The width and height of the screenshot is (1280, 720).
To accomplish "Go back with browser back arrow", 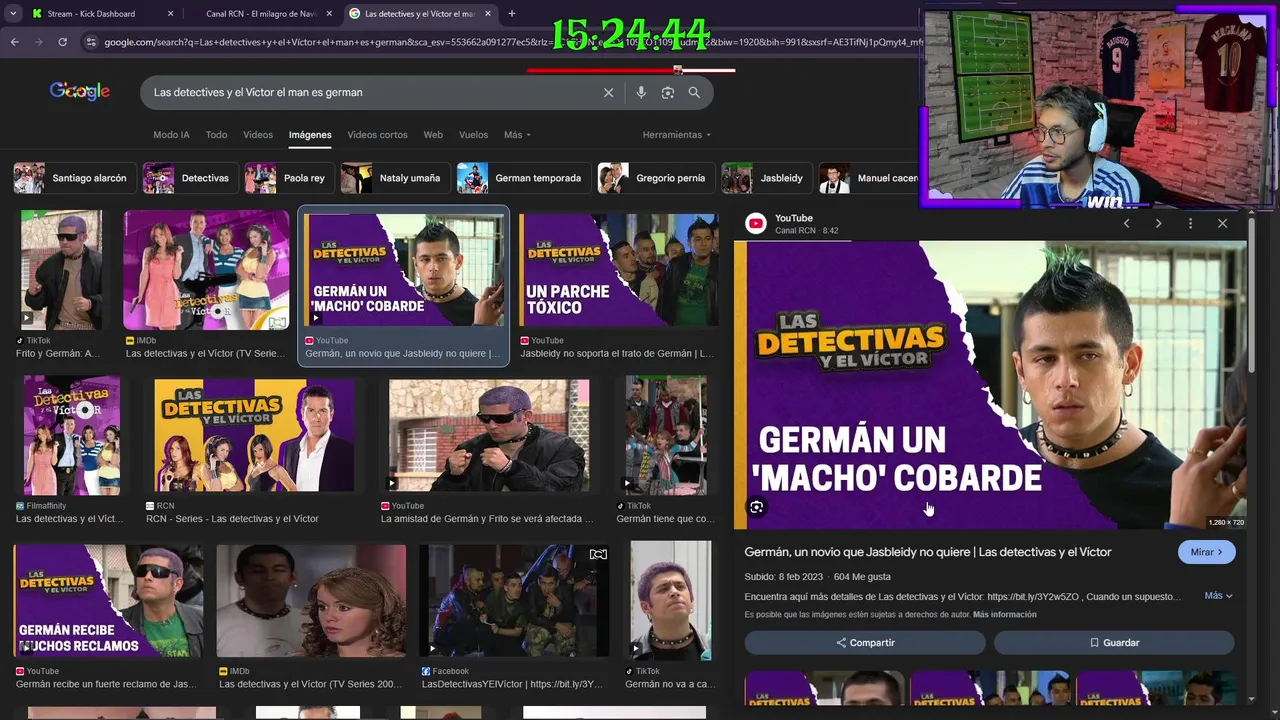I will click(14, 42).
